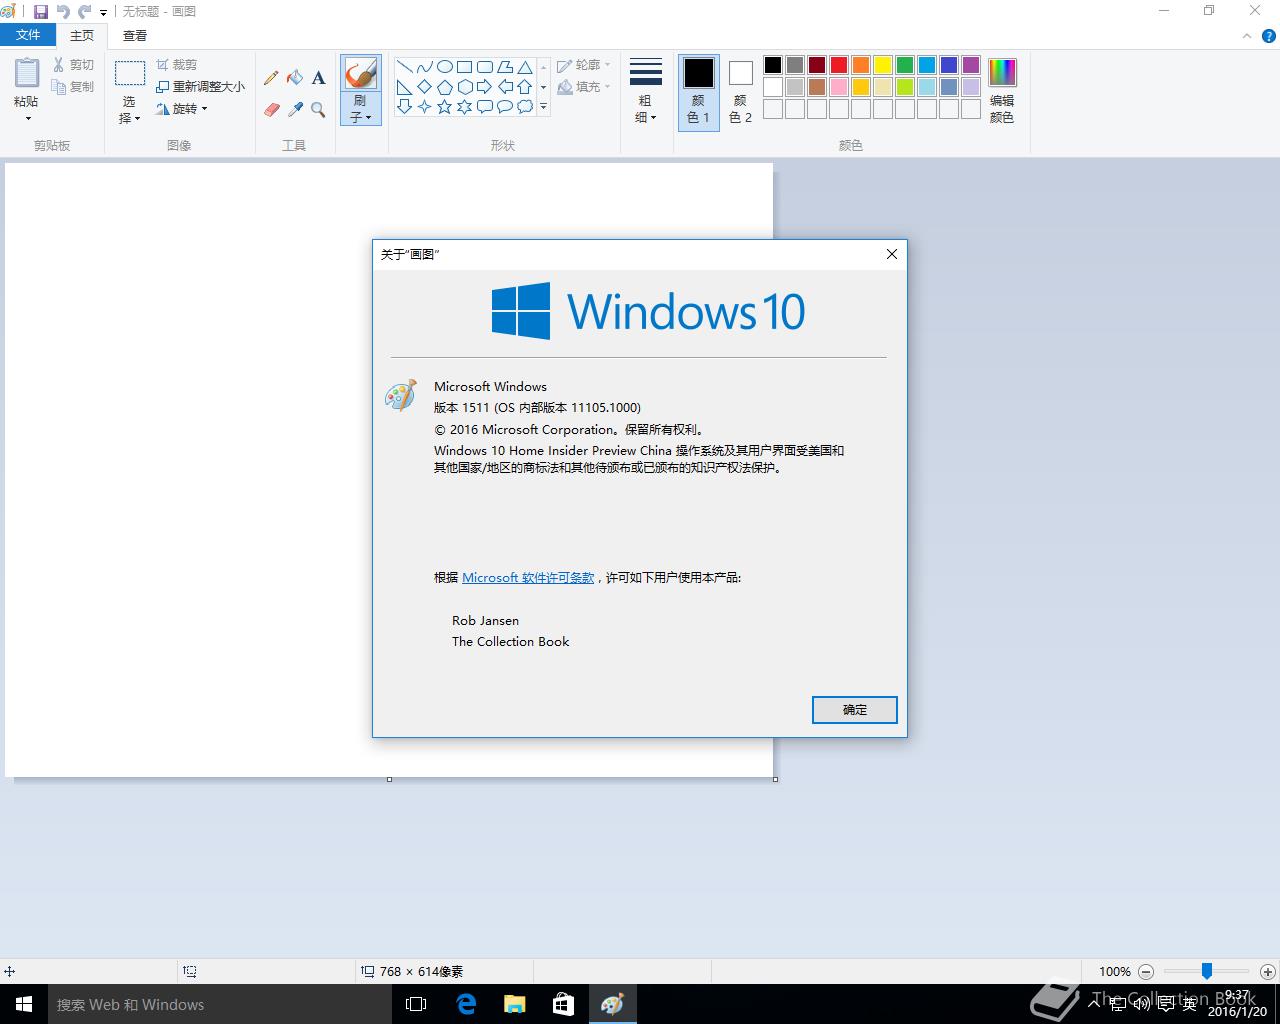Open Task View on the taskbar

(416, 1004)
